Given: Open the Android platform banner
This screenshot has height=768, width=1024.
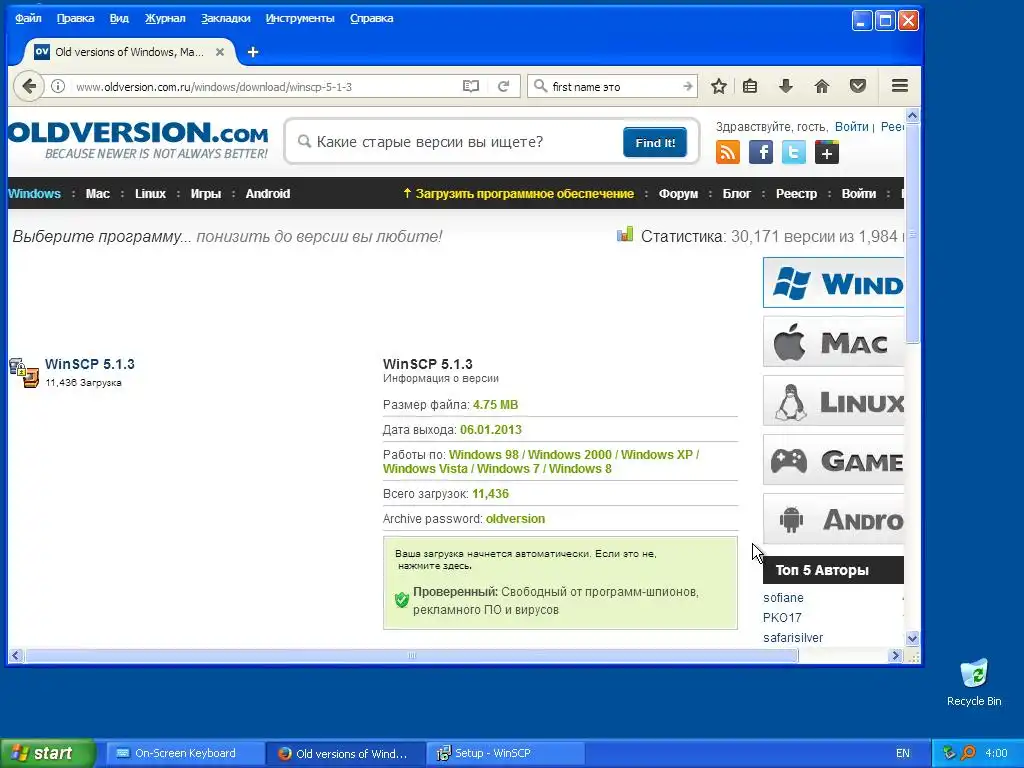Looking at the screenshot, I should (x=833, y=519).
